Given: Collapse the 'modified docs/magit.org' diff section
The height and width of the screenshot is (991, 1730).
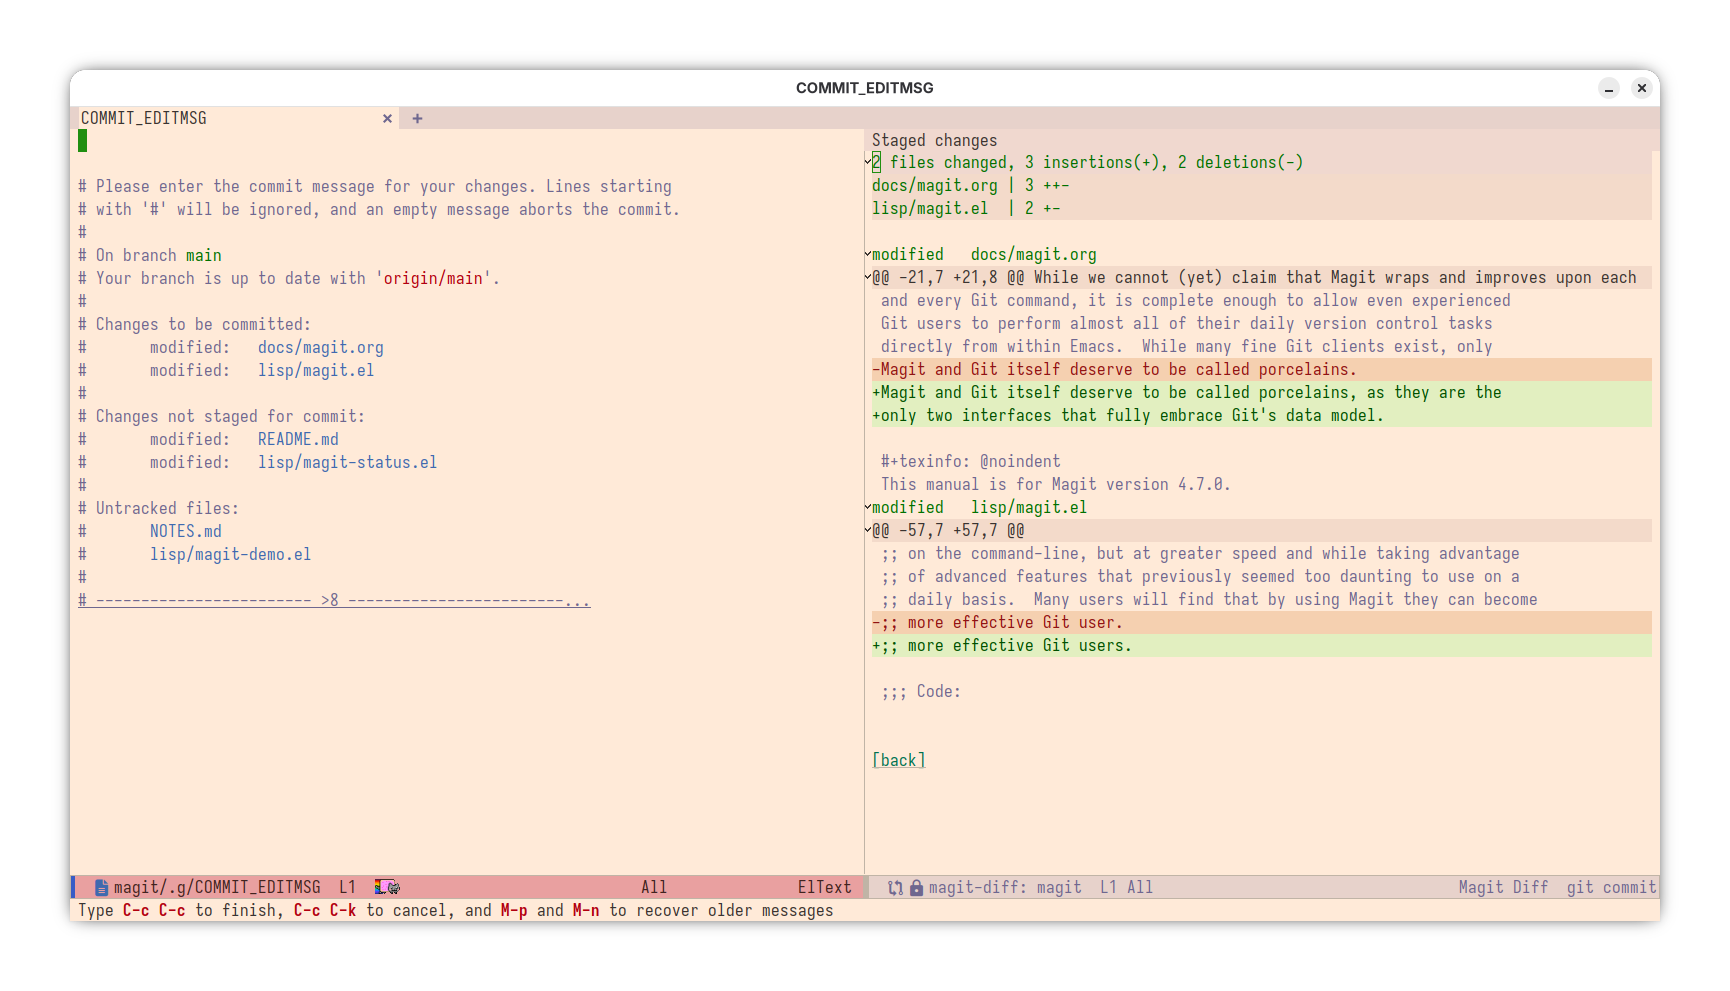Looking at the screenshot, I should pyautogui.click(x=868, y=254).
